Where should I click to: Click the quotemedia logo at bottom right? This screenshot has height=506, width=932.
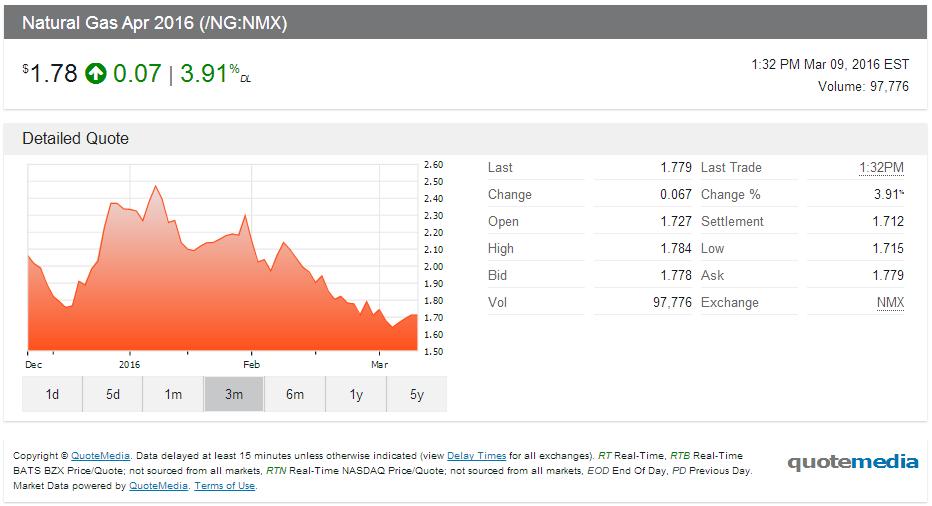point(852,462)
